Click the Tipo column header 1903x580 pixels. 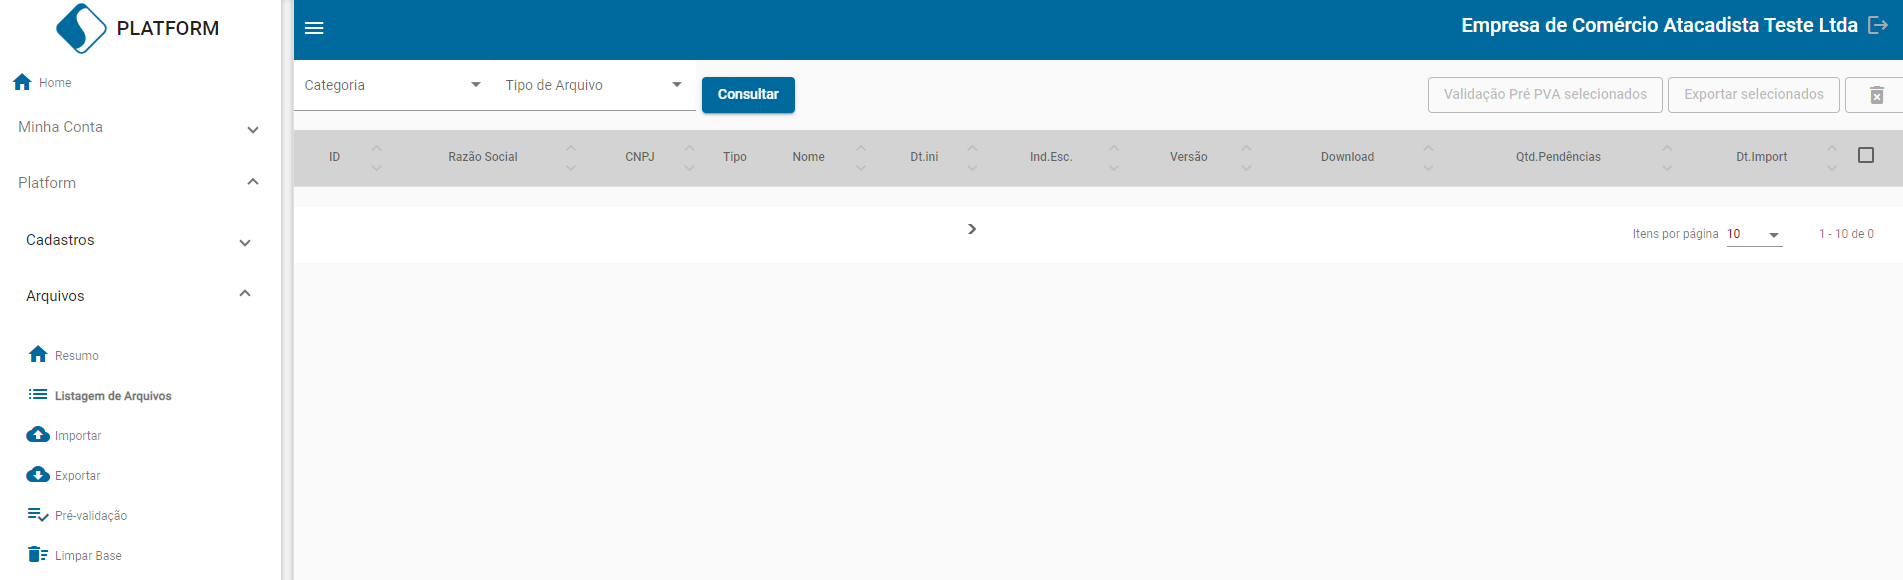coord(735,157)
